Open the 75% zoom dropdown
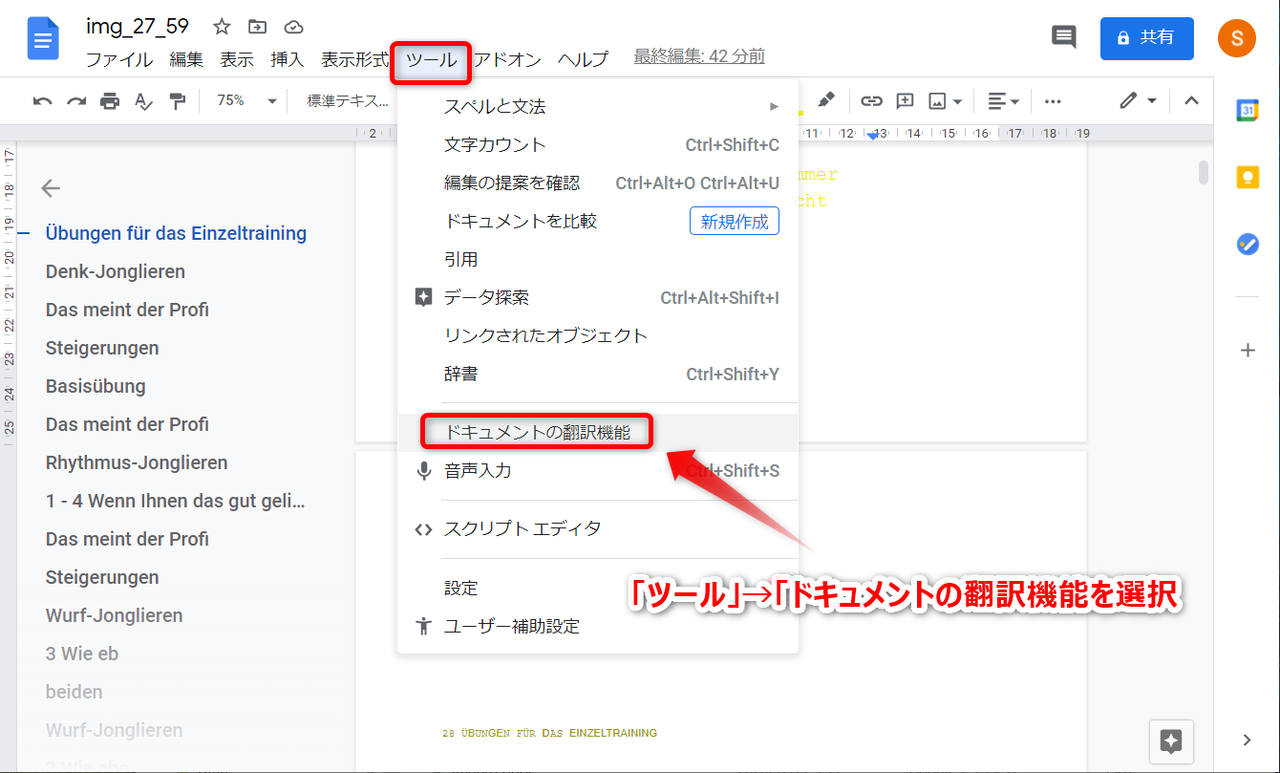1280x773 pixels. 246,101
